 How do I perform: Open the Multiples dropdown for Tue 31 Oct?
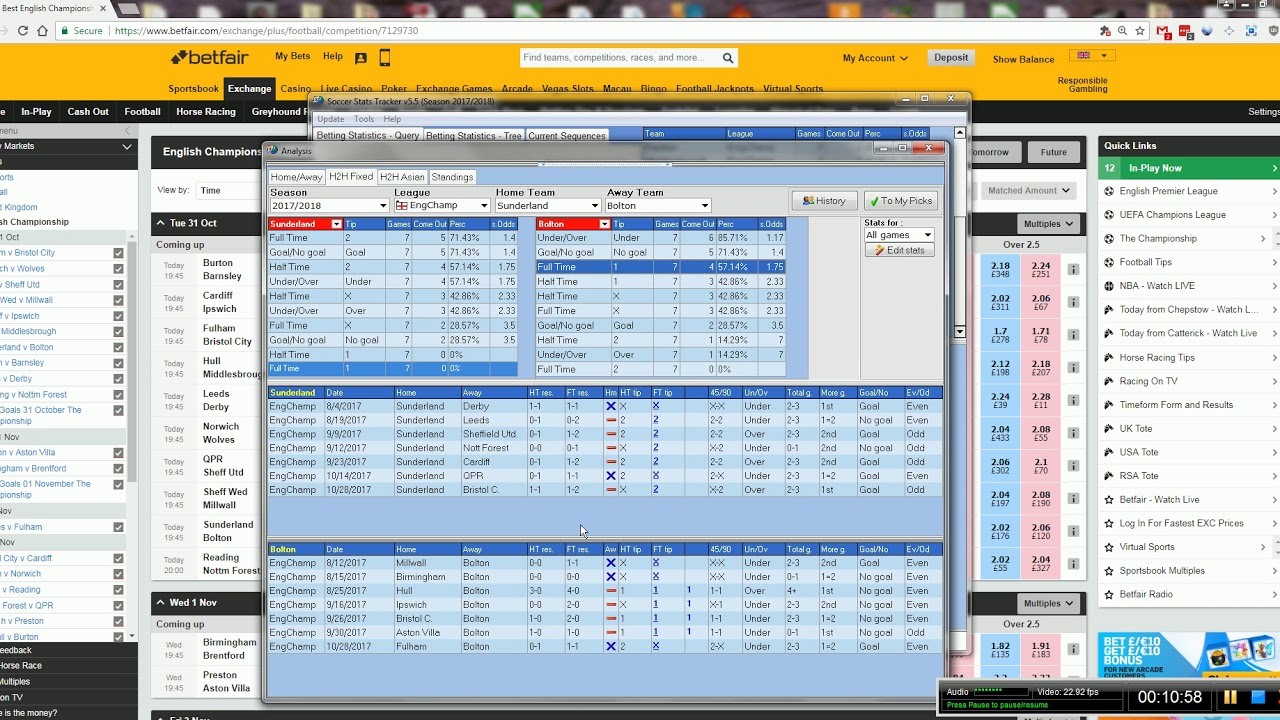click(1046, 224)
